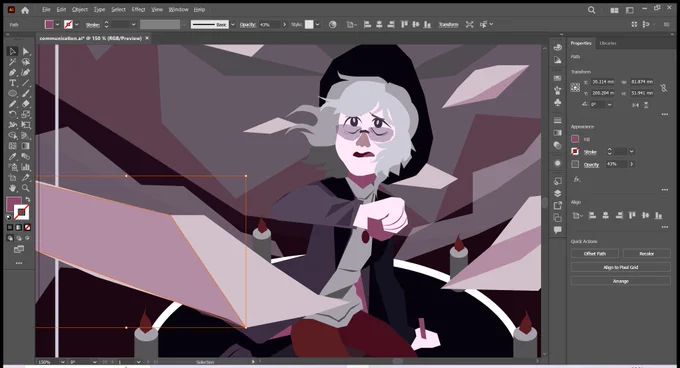Image resolution: width=680 pixels, height=368 pixels.
Task: Select the Eraser tool
Action: pos(26,104)
